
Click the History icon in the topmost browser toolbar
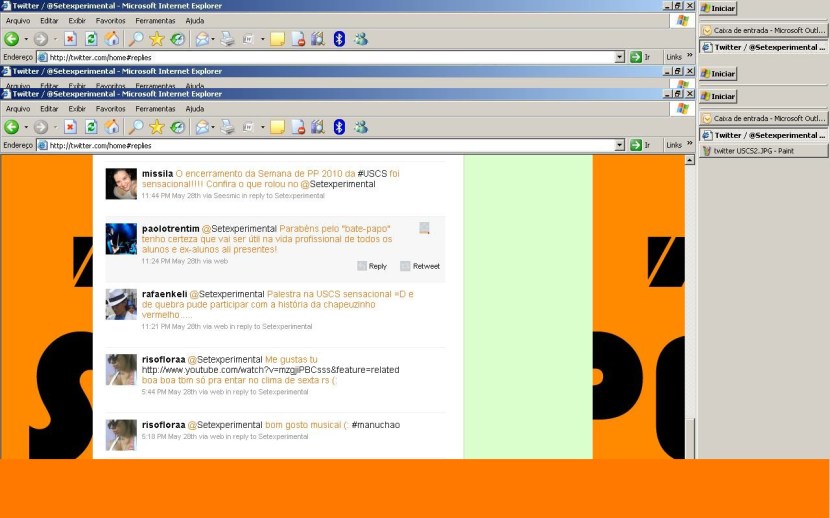177,39
